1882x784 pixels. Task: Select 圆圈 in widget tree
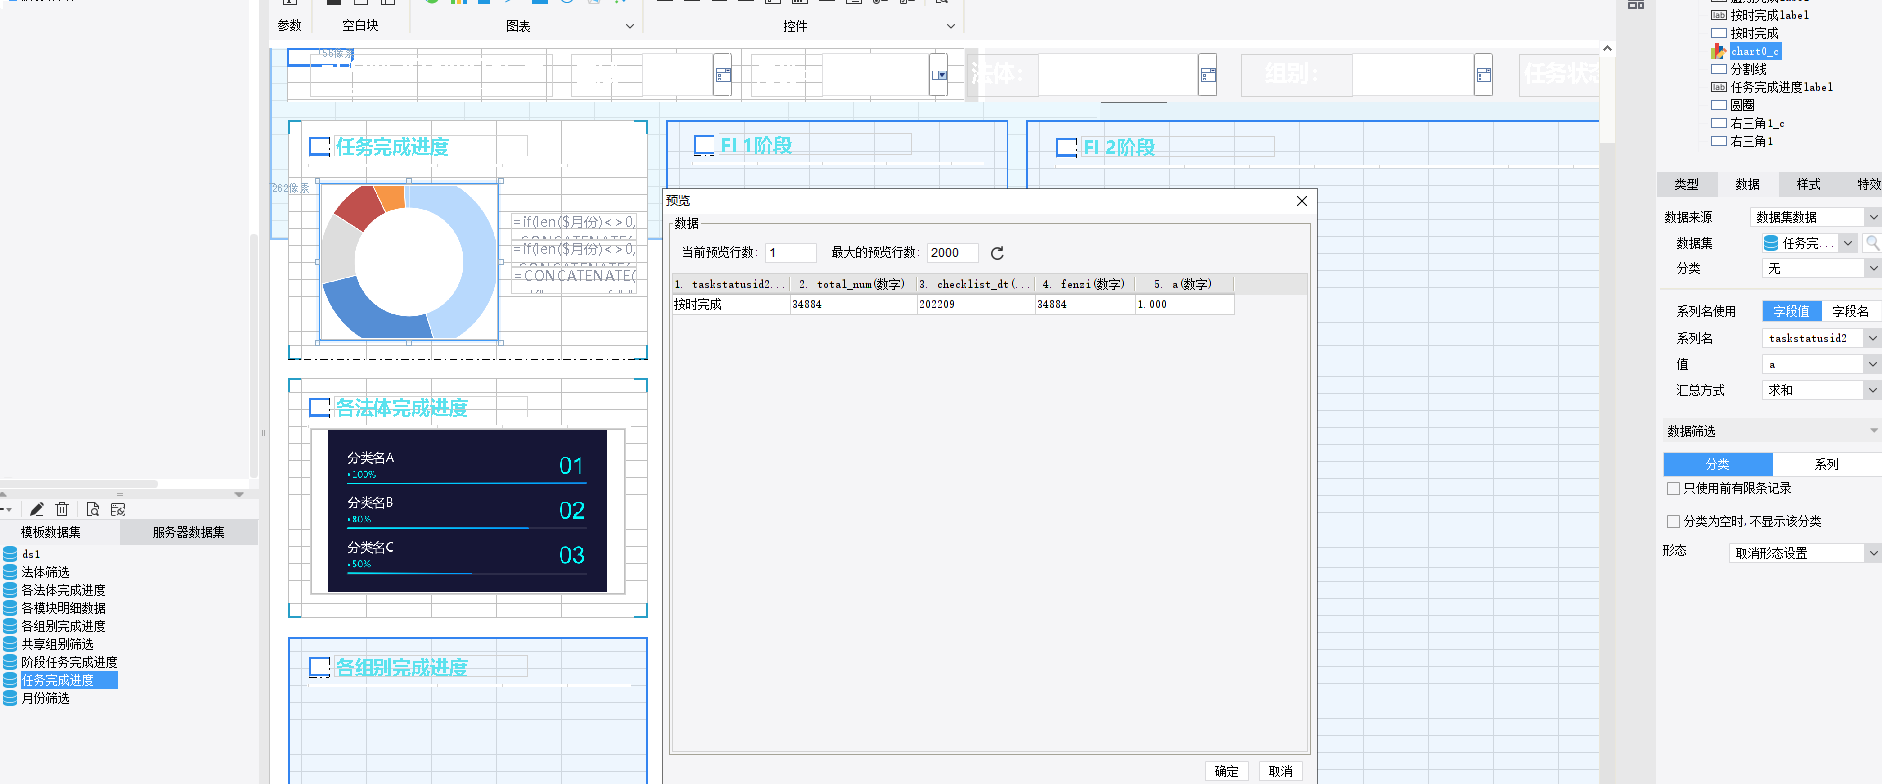(x=1742, y=105)
